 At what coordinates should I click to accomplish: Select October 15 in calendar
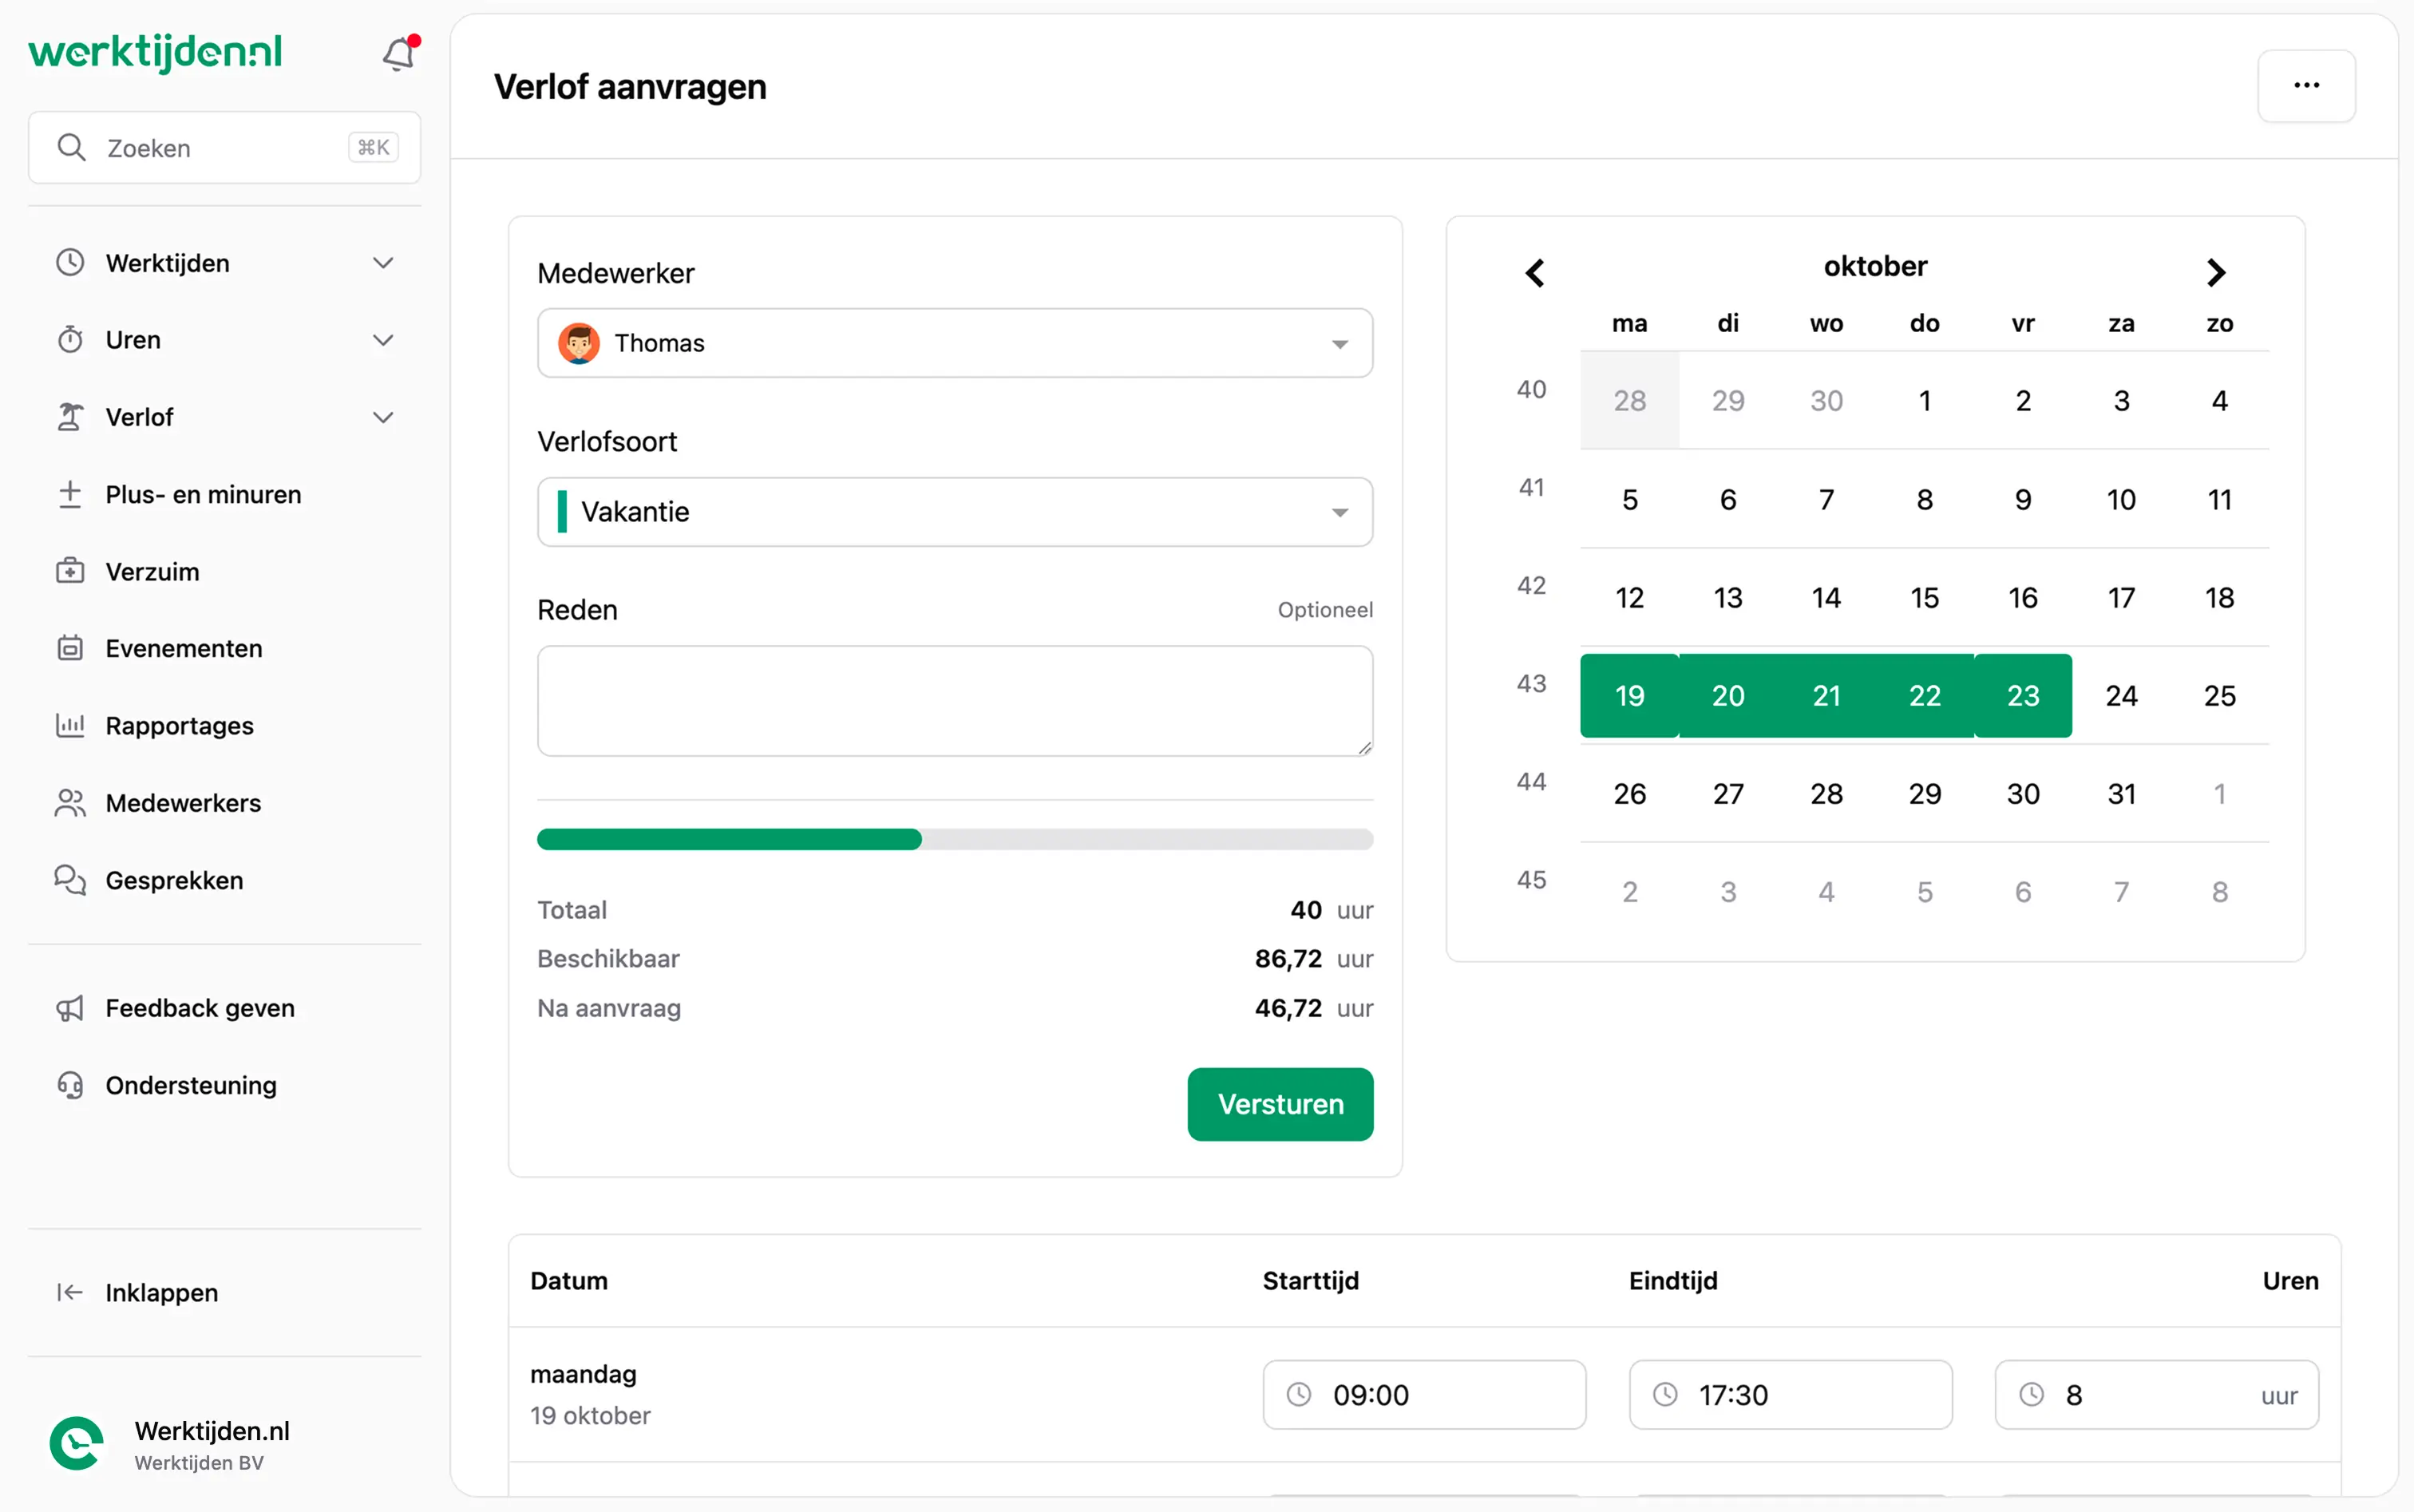(1924, 598)
